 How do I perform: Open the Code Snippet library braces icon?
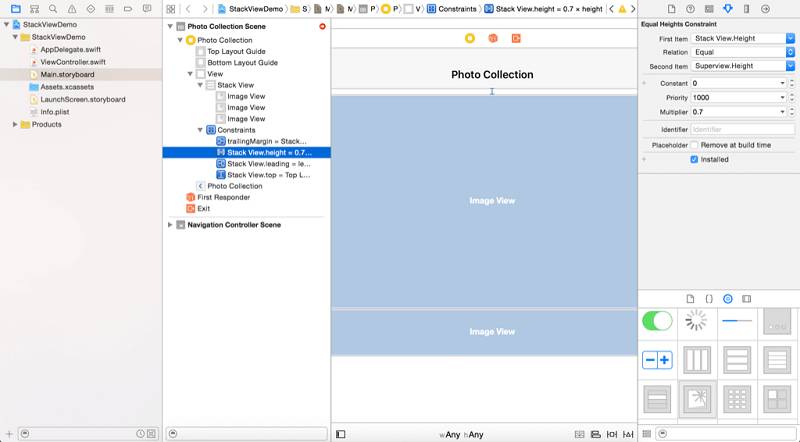(709, 299)
